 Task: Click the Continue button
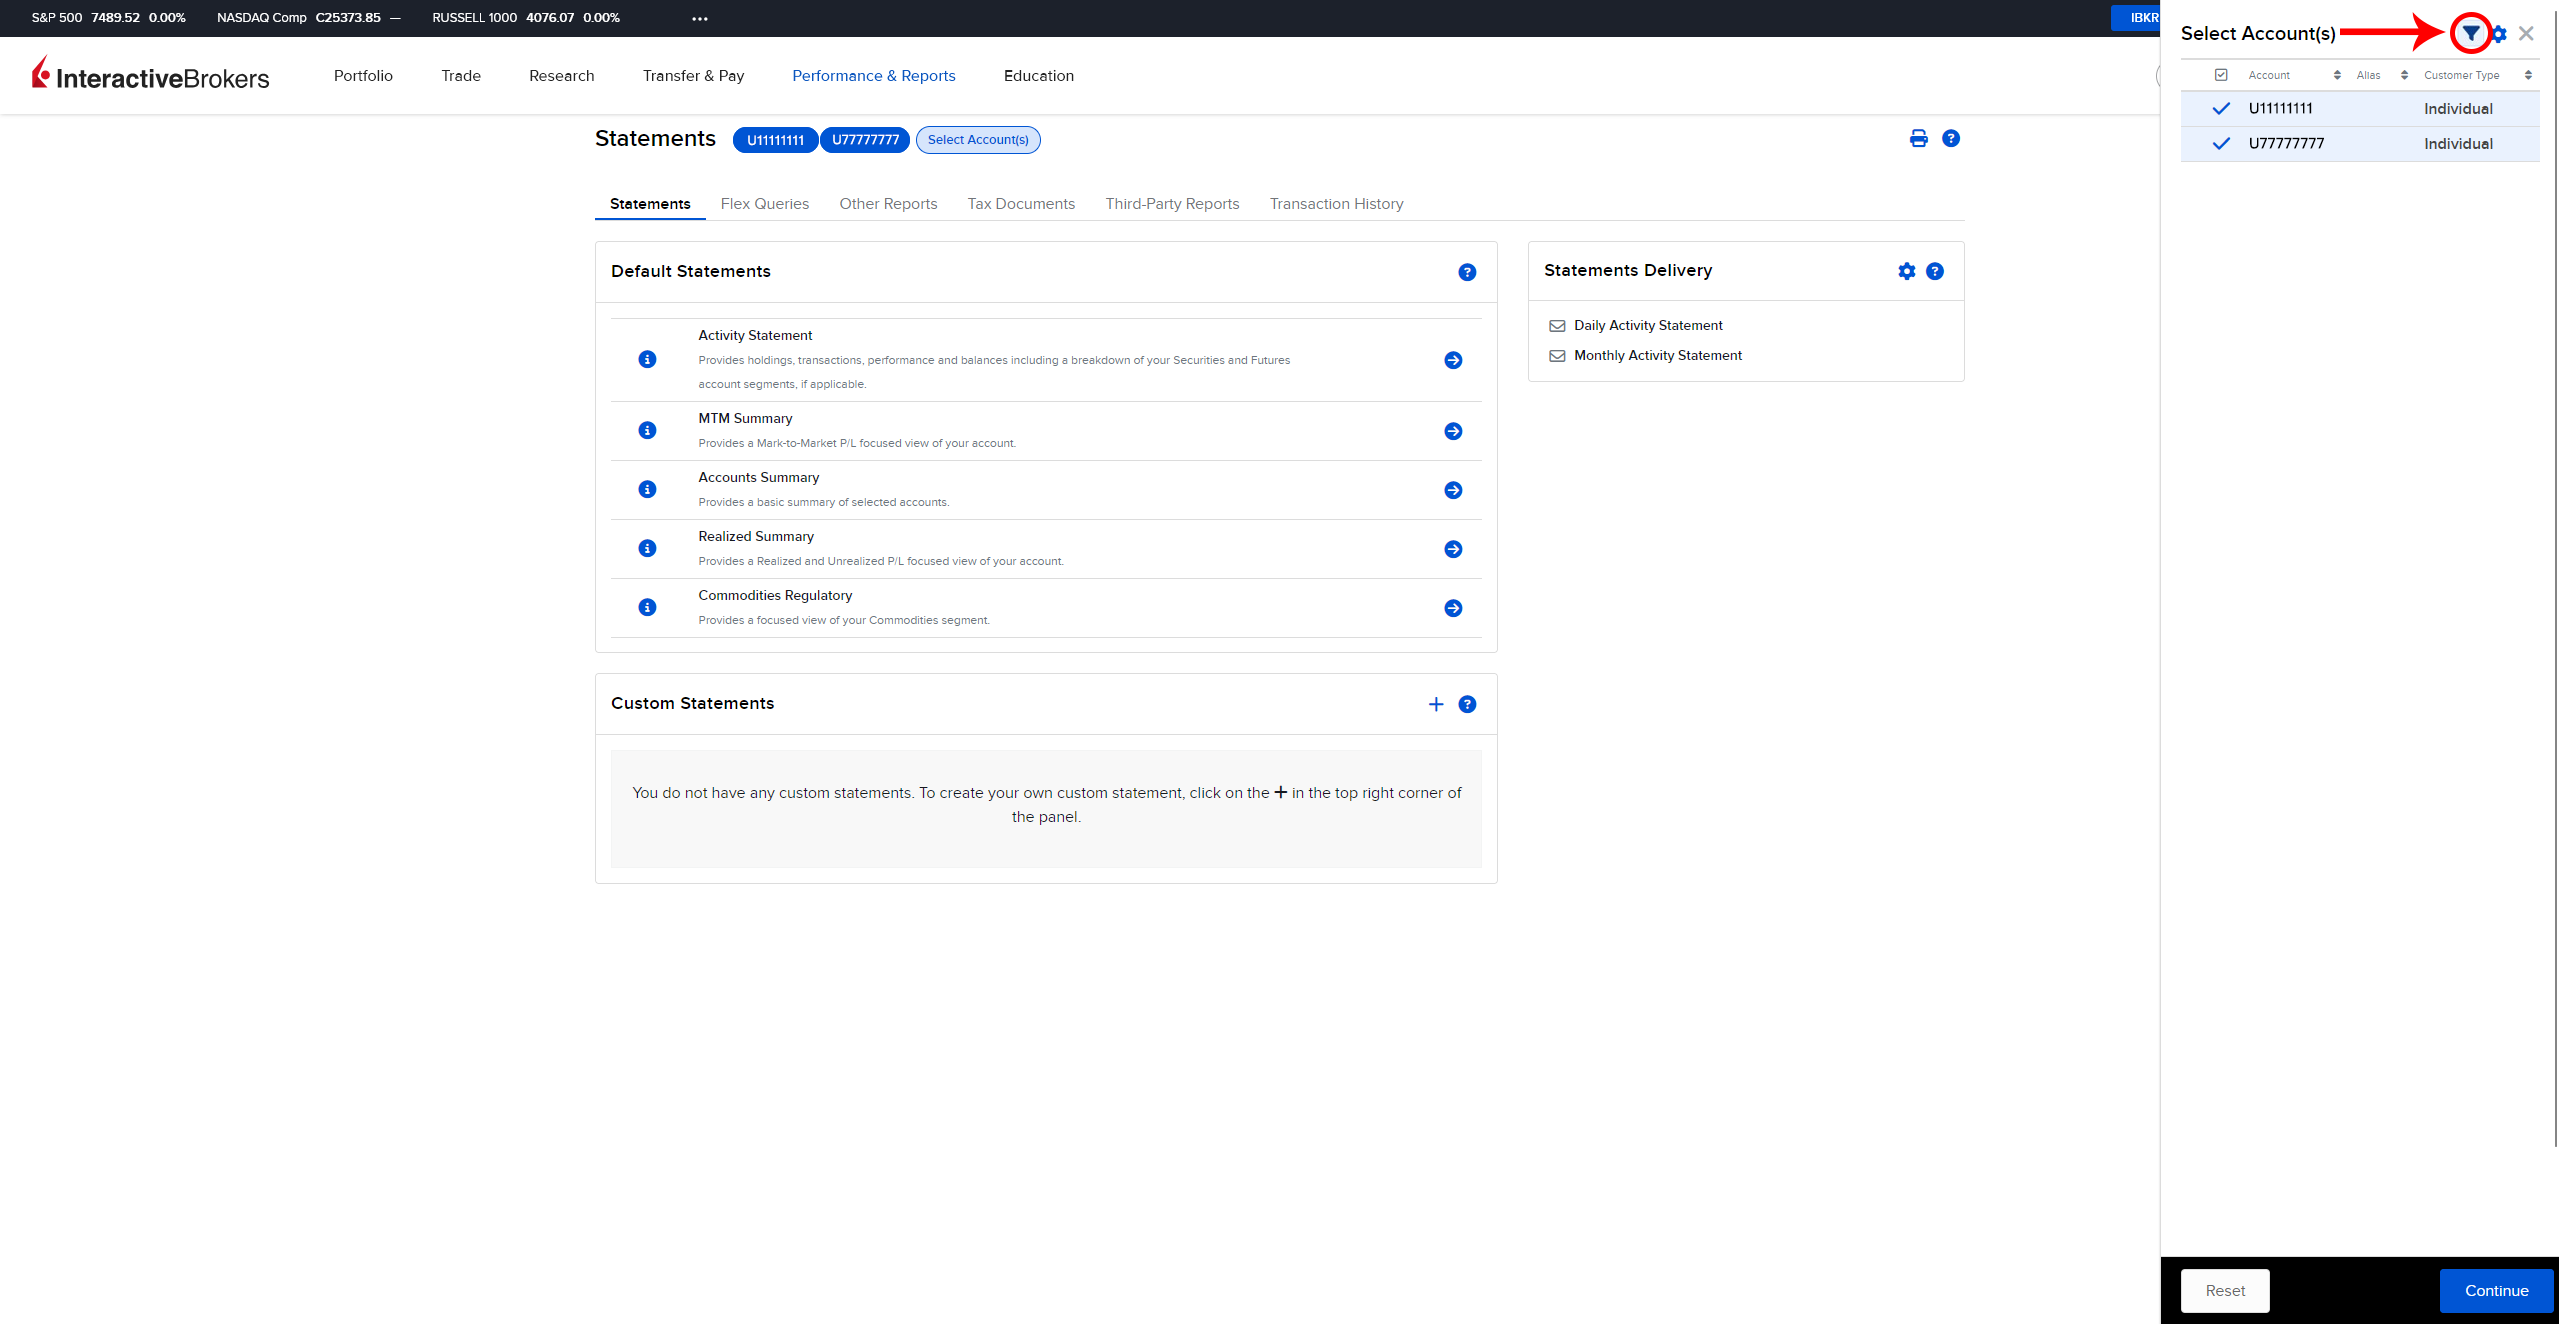pos(2496,1291)
